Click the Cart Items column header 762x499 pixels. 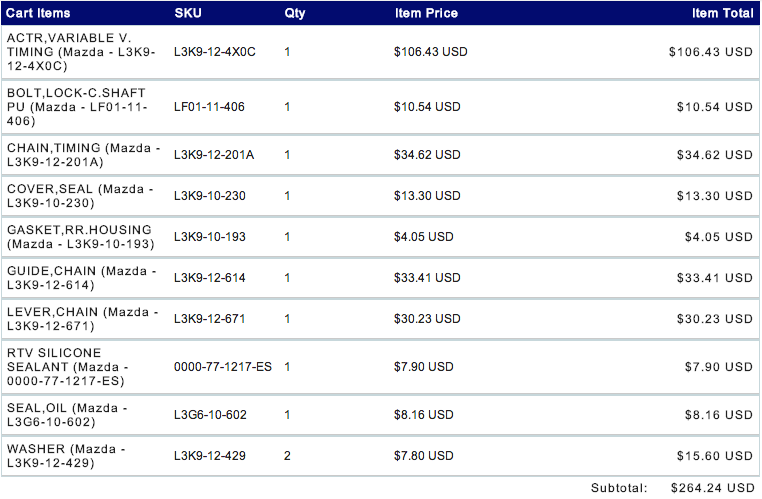tap(38, 14)
